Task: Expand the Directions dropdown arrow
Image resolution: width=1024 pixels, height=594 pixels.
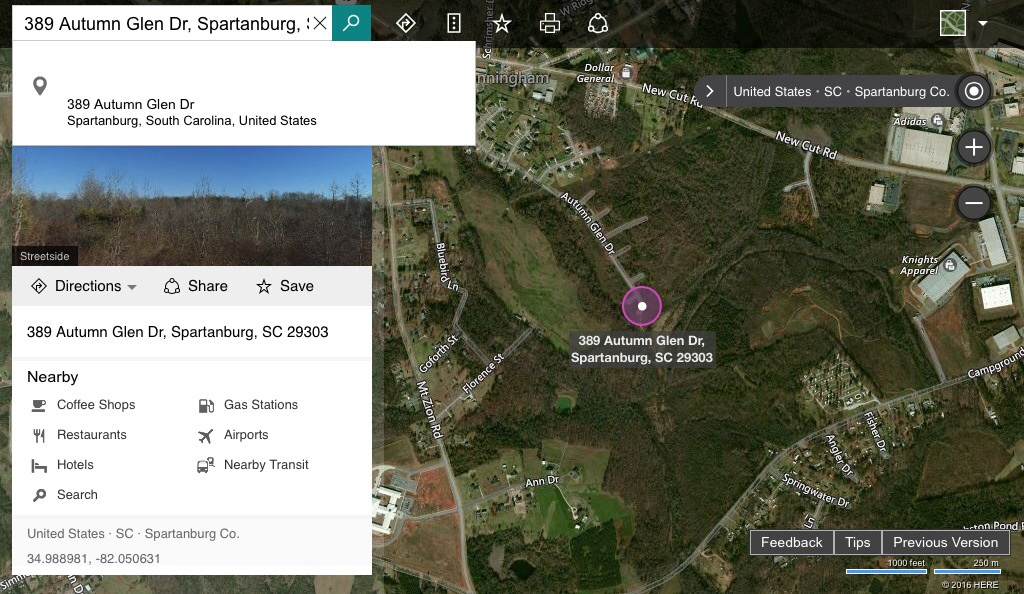Action: tap(132, 287)
